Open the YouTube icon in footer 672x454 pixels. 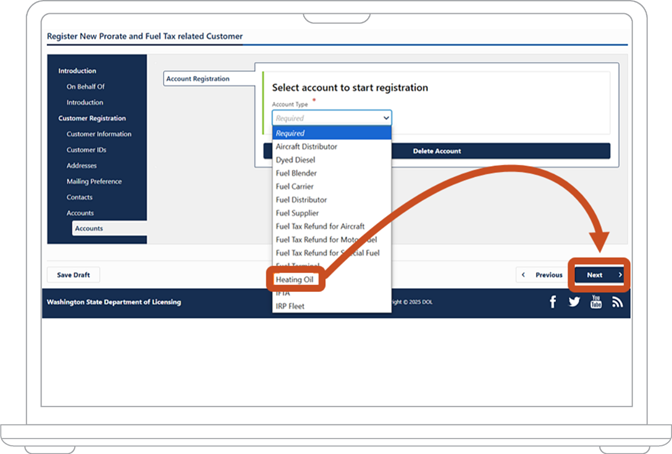596,301
